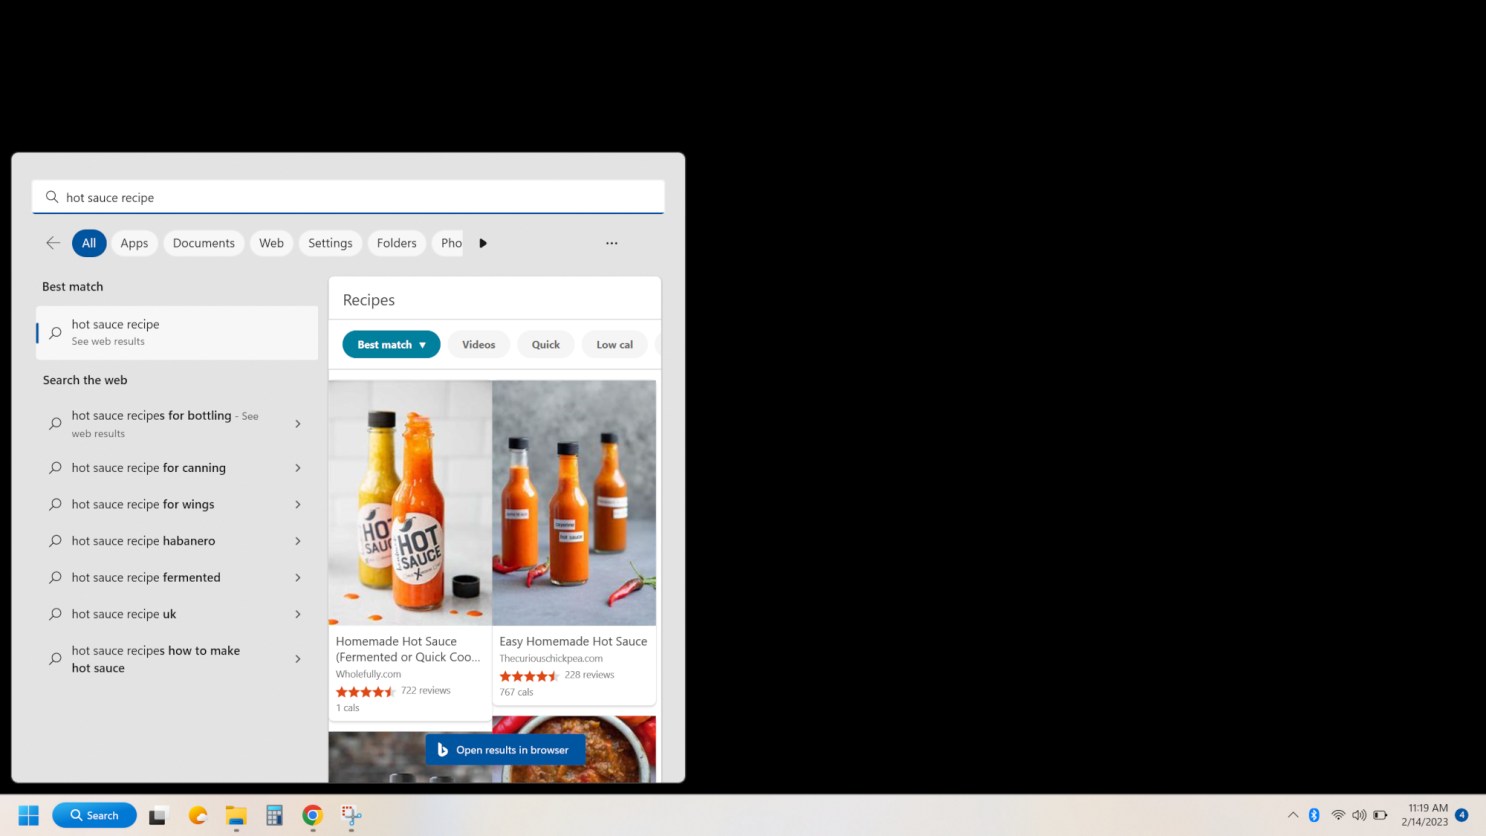1486x836 pixels.
Task: Open the three-dot options menu
Action: point(611,243)
